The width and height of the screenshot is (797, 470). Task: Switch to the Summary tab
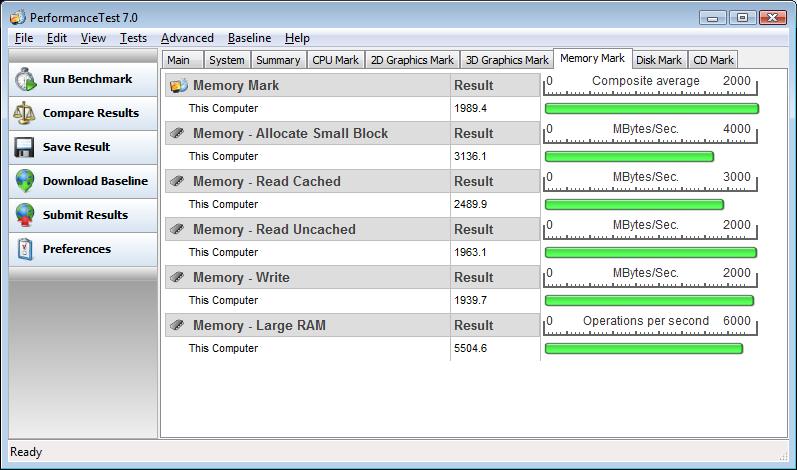278,60
